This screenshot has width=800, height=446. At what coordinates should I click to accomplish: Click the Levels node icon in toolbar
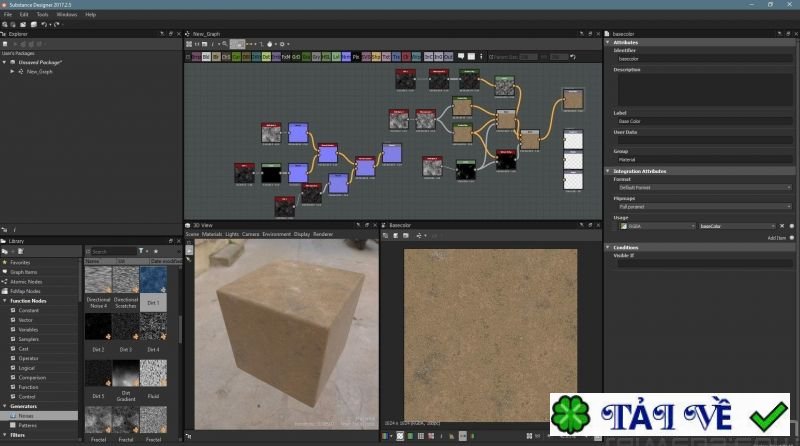[x=336, y=57]
